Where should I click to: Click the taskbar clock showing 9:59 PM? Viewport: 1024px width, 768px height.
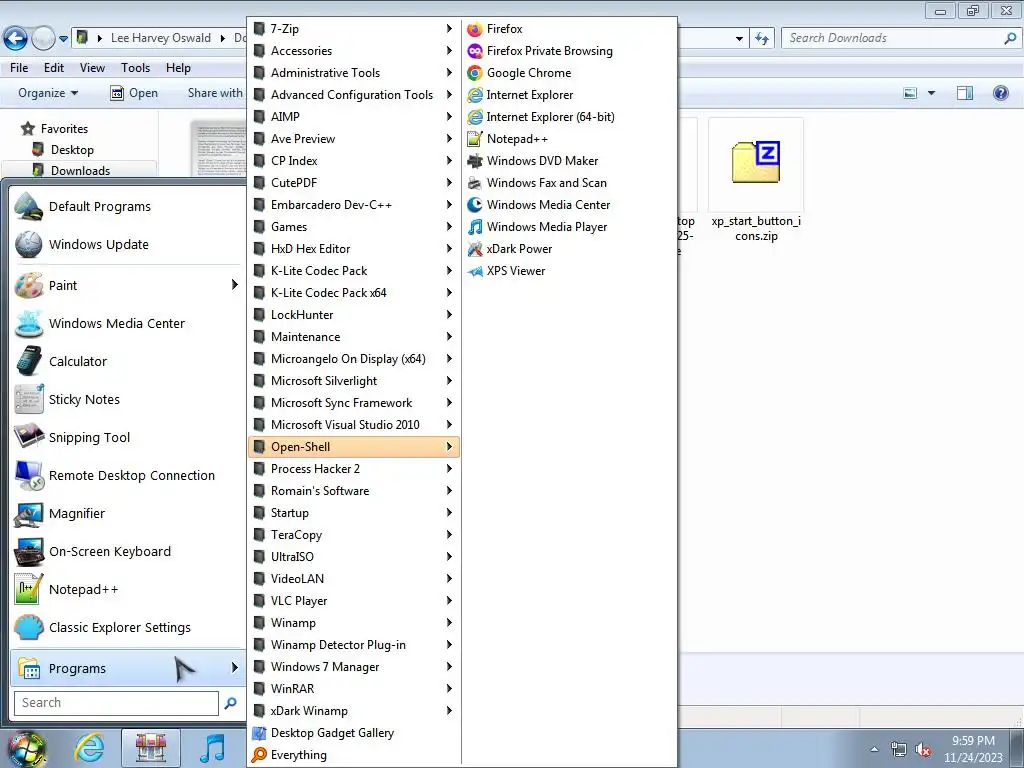click(x=973, y=749)
